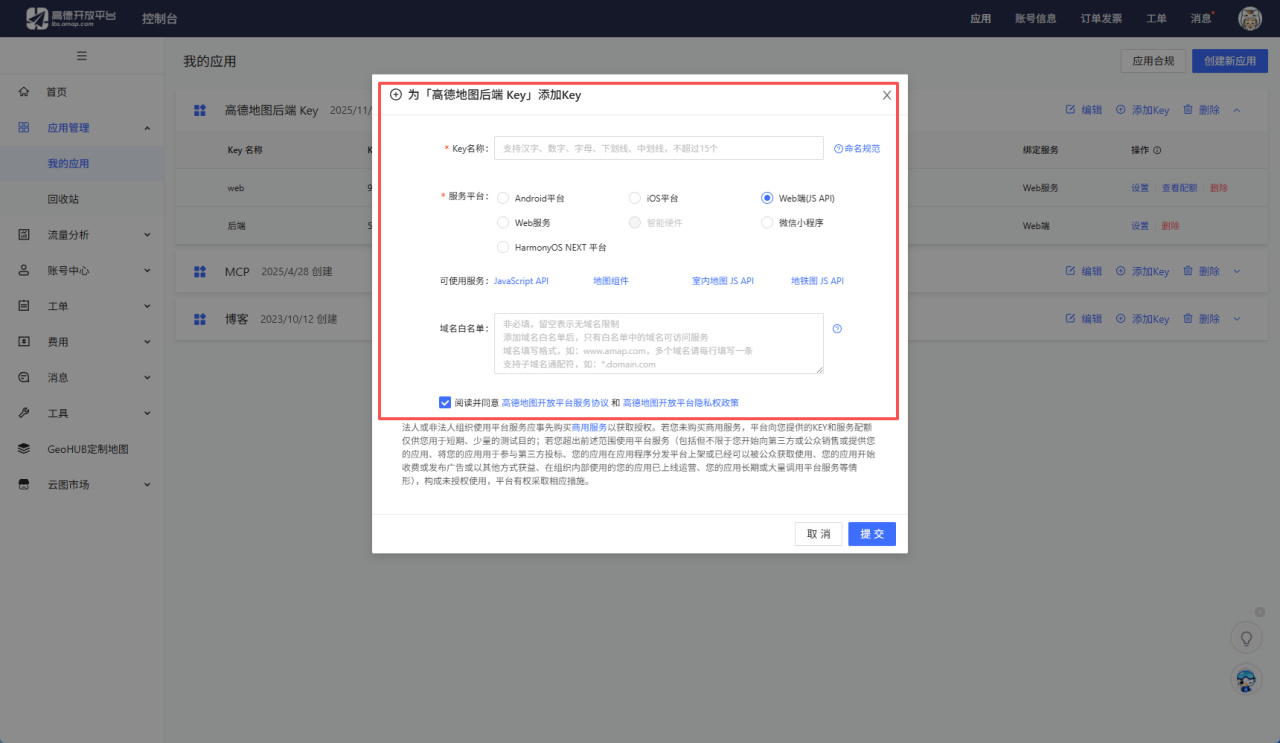Click the grid icon of the MCP app
Viewport: 1280px width, 743px height.
tap(200, 271)
